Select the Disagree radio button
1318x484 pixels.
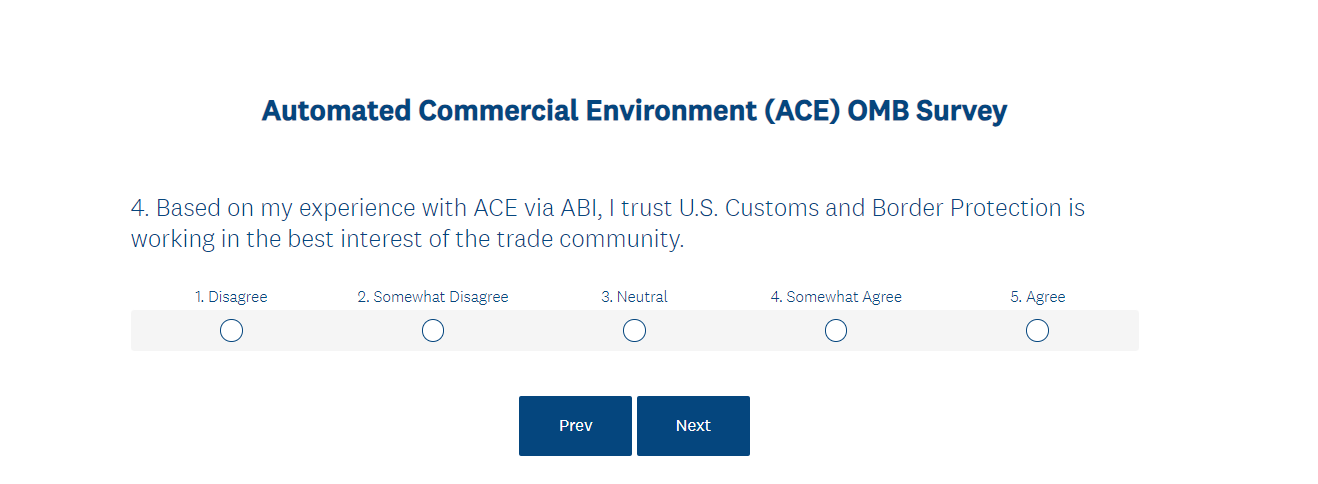click(x=231, y=330)
